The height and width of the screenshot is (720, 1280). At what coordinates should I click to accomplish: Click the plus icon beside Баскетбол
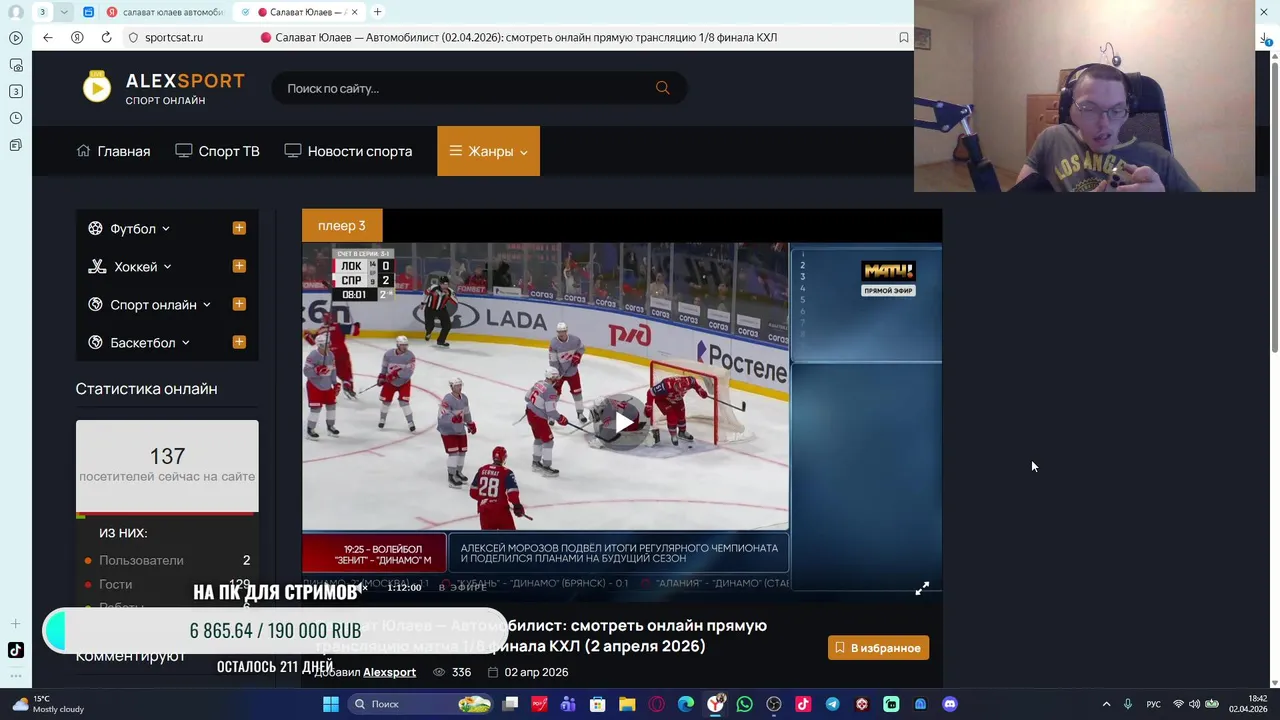click(239, 342)
